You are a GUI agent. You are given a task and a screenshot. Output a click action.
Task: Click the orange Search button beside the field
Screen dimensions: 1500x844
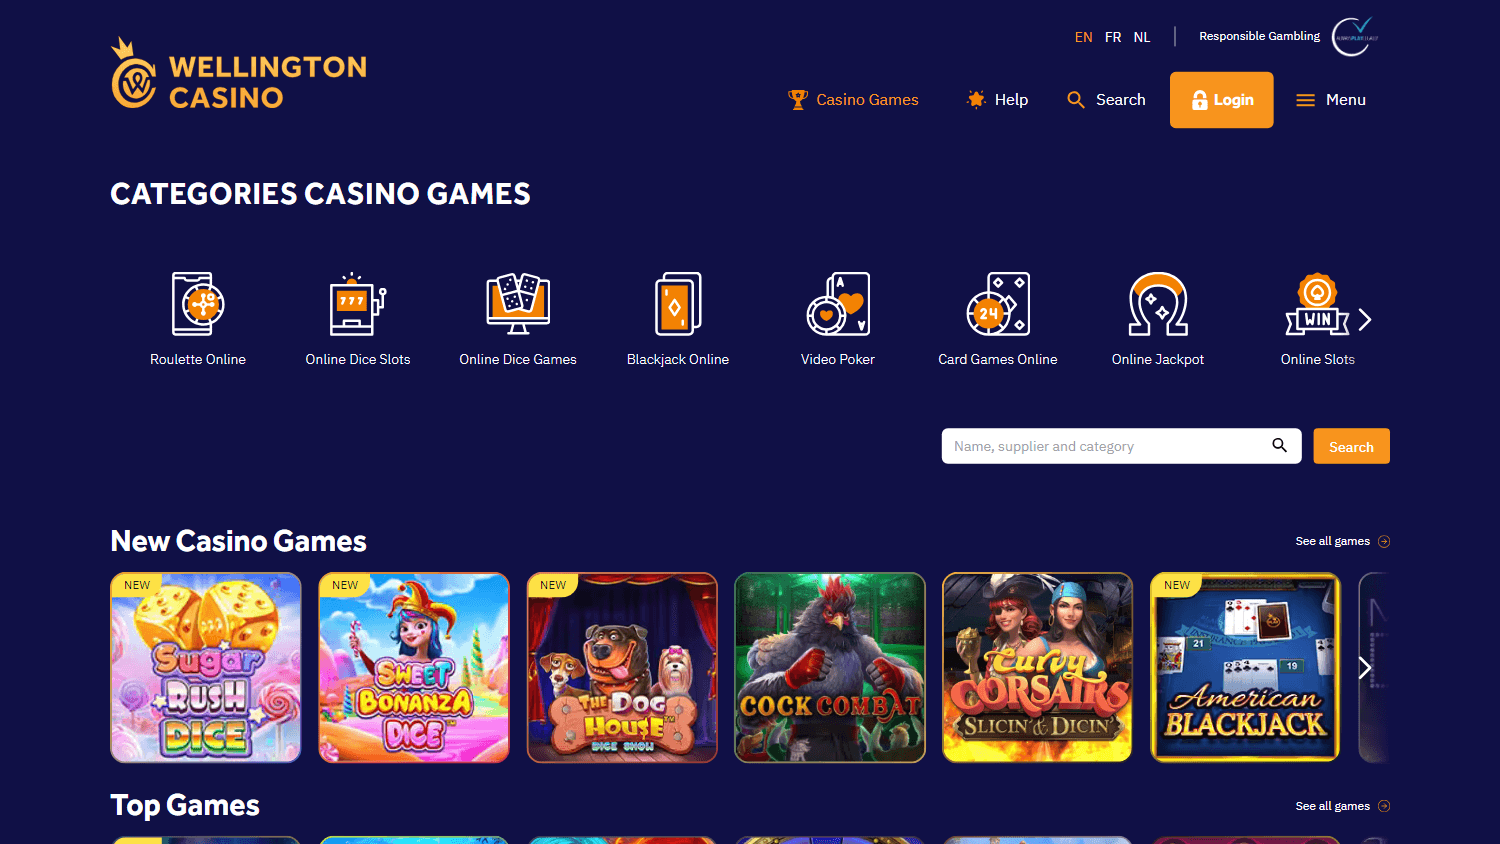pyautogui.click(x=1352, y=446)
